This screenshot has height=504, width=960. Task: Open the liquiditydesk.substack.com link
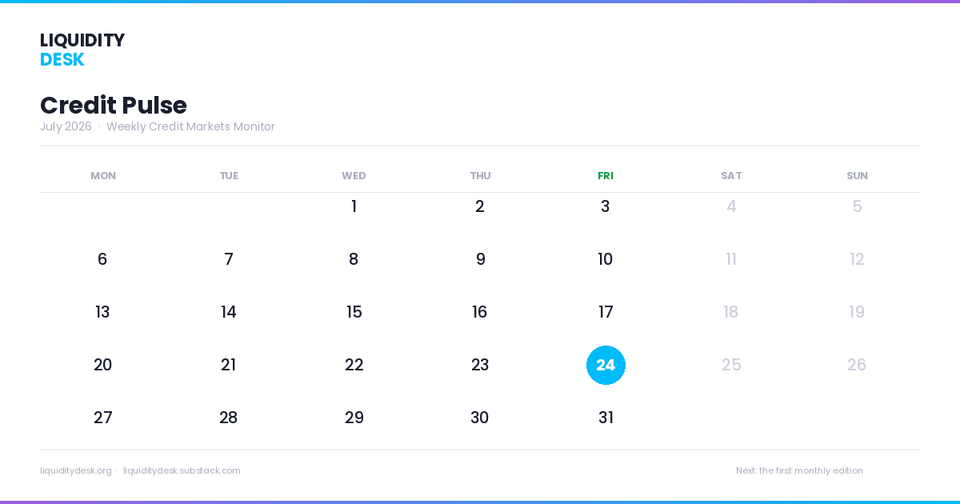pyautogui.click(x=182, y=470)
